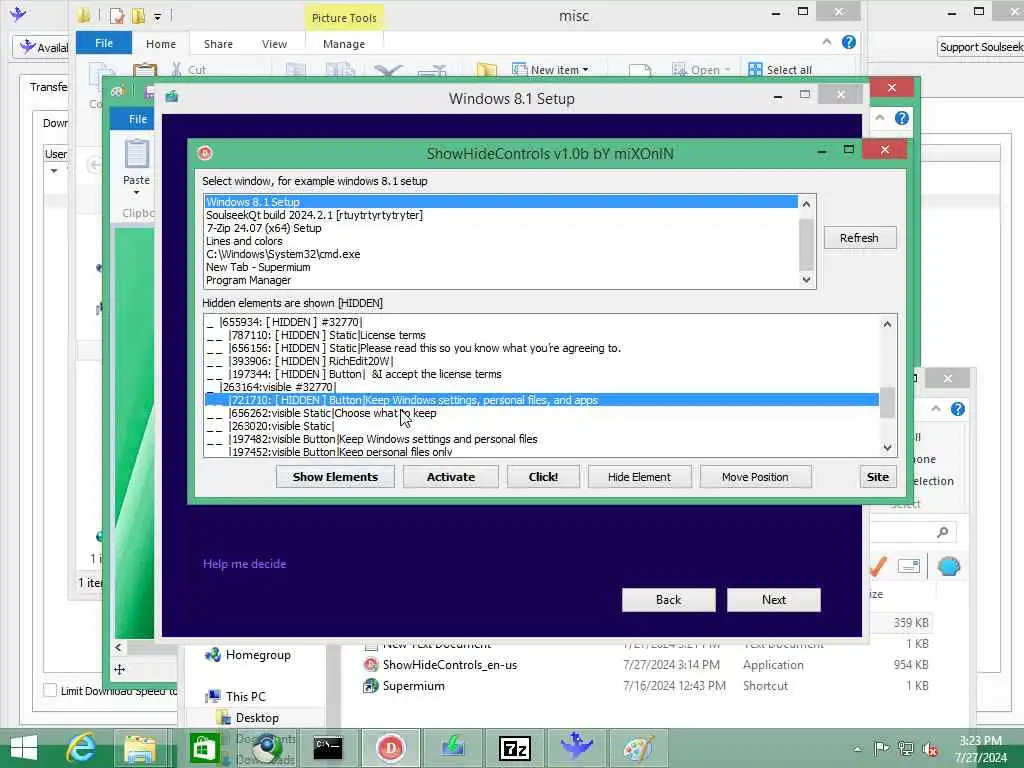Open the Manage tab under Picture Tools
The width and height of the screenshot is (1024, 768).
[x=344, y=44]
